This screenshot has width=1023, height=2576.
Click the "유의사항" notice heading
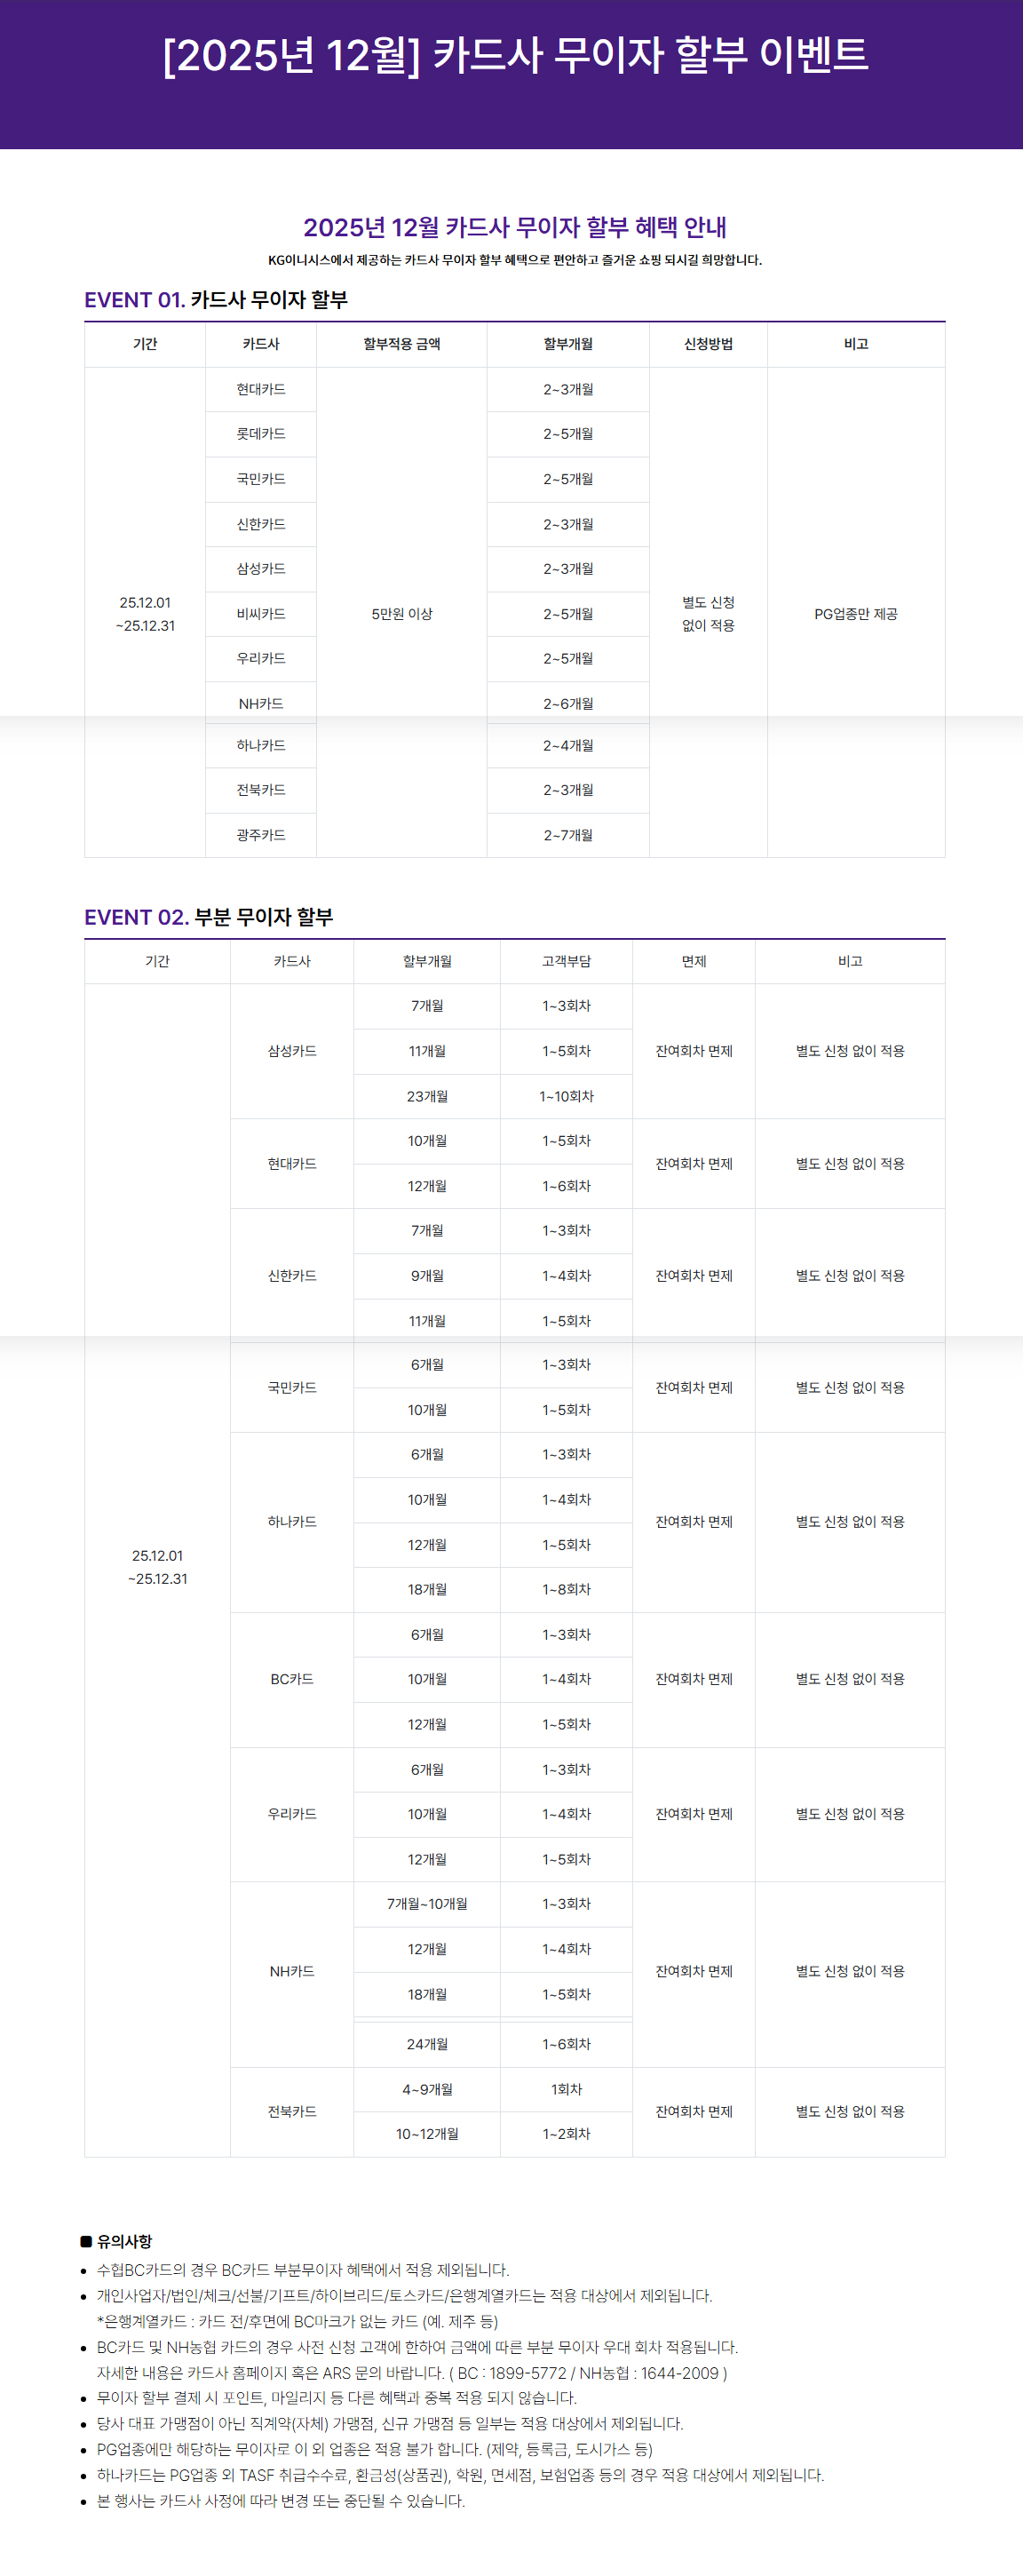(124, 2241)
